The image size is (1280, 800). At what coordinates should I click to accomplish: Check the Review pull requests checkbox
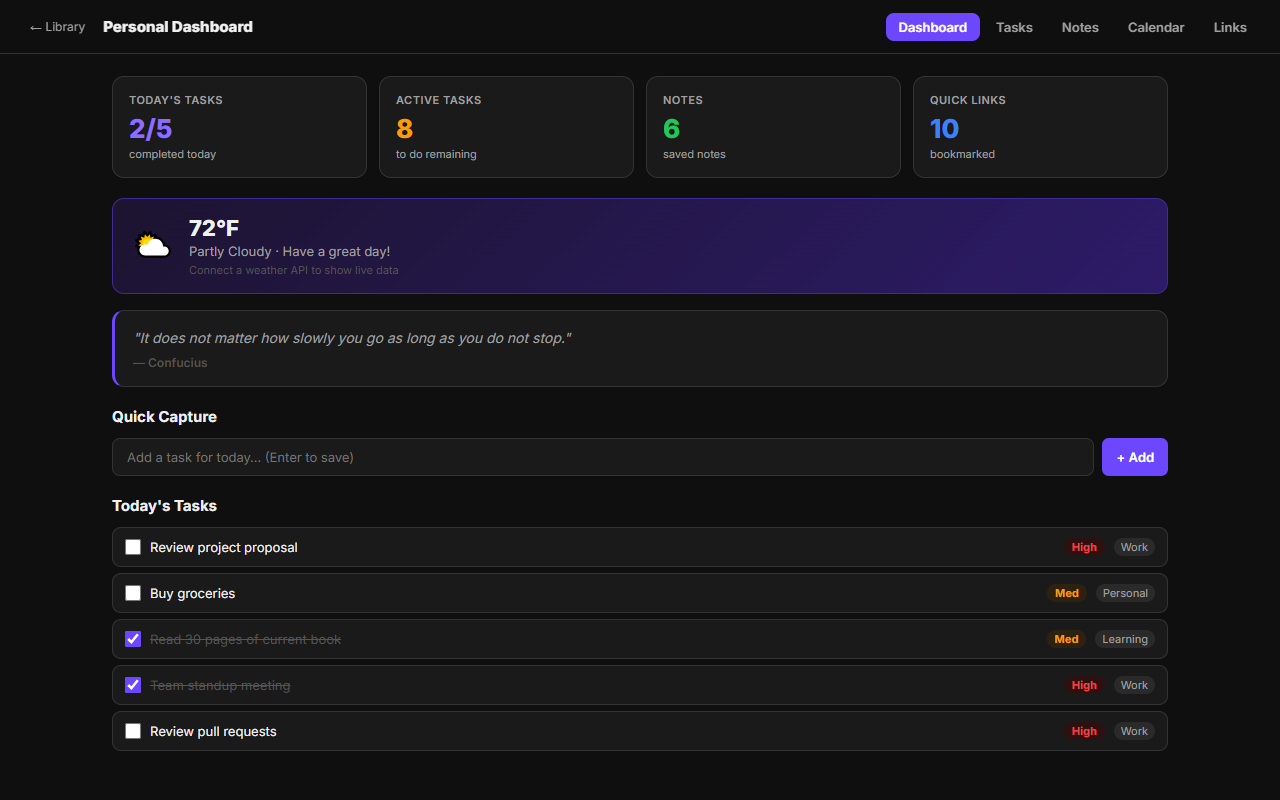click(133, 731)
